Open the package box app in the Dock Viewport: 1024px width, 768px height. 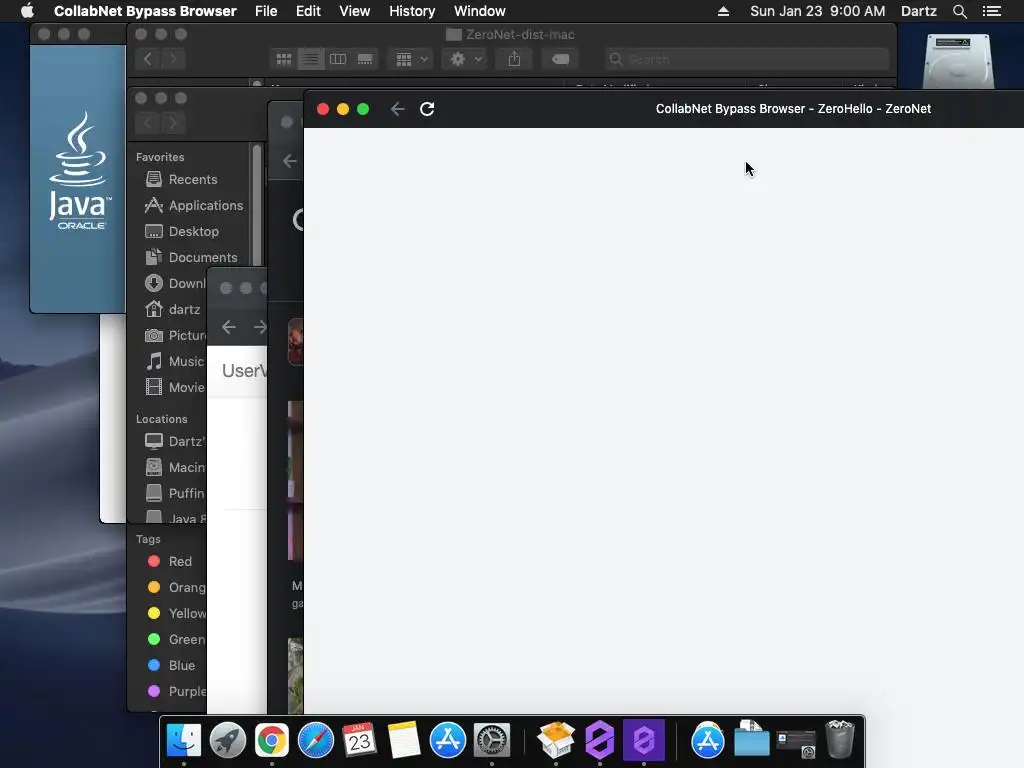point(556,741)
